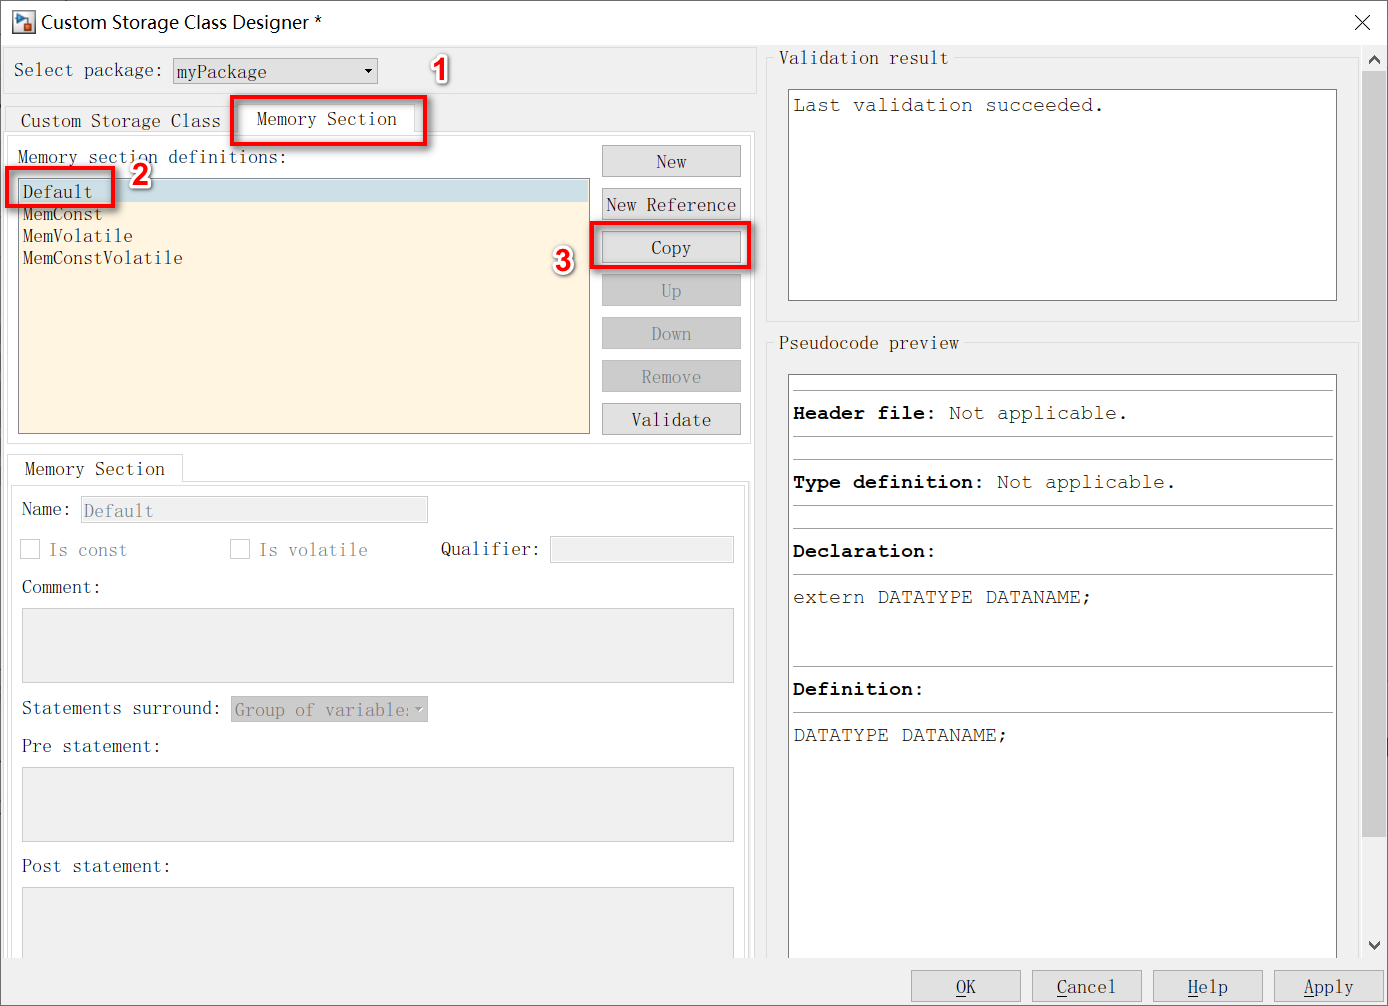Create a New memory section

pos(671,161)
